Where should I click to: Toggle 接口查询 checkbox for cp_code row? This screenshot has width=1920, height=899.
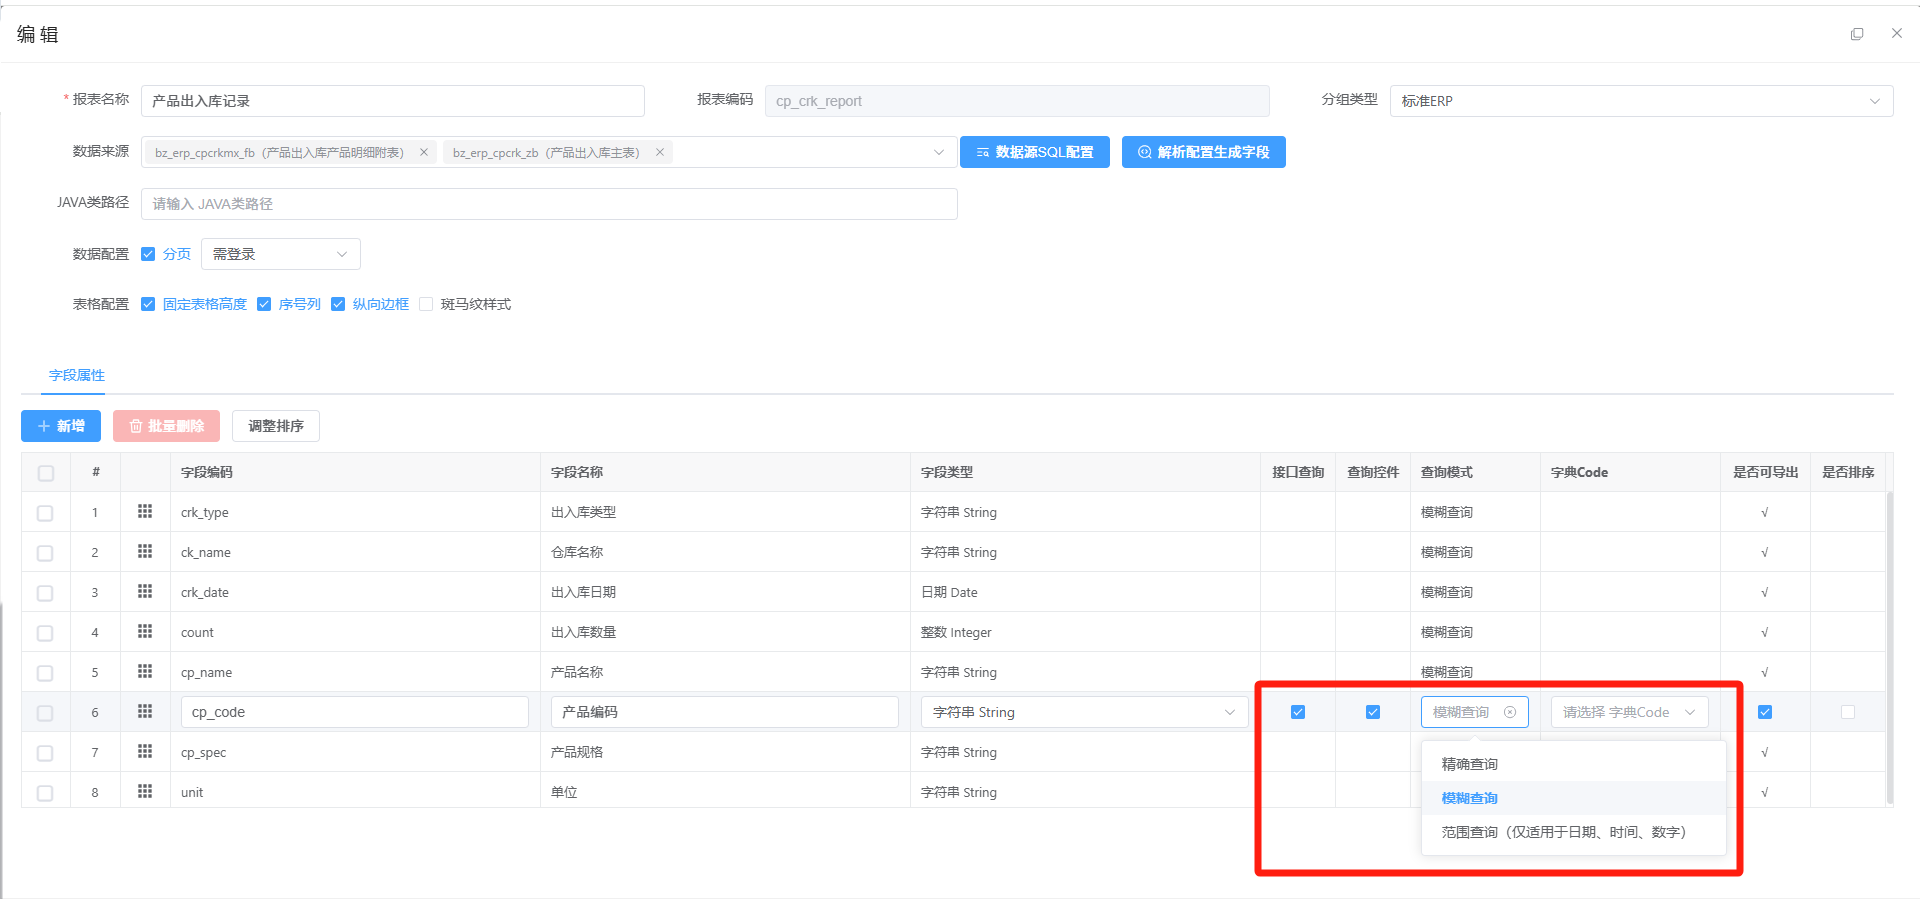(x=1298, y=712)
